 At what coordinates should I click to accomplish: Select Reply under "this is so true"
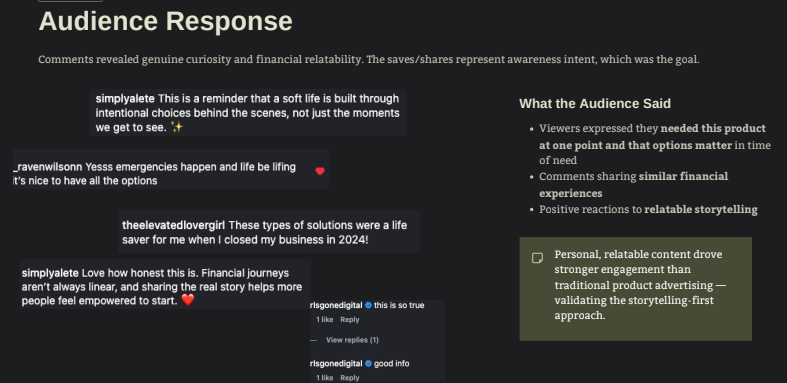(x=350, y=319)
